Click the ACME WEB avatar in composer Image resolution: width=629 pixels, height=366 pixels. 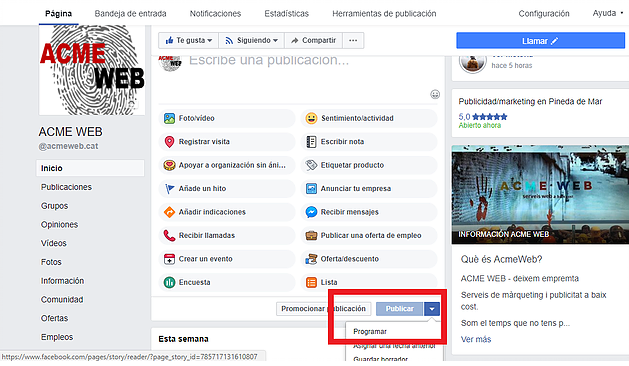click(170, 63)
